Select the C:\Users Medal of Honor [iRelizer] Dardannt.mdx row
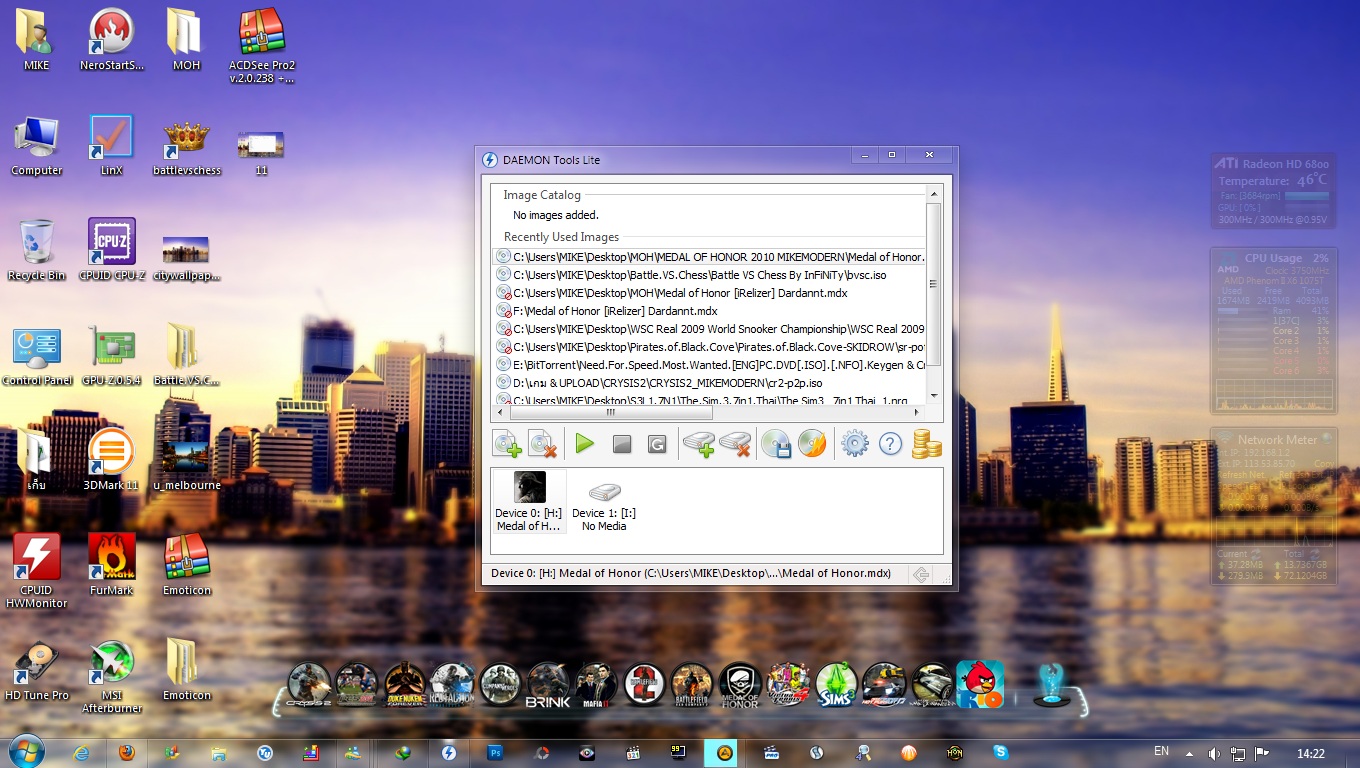Viewport: 1360px width, 768px height. pyautogui.click(x=710, y=293)
